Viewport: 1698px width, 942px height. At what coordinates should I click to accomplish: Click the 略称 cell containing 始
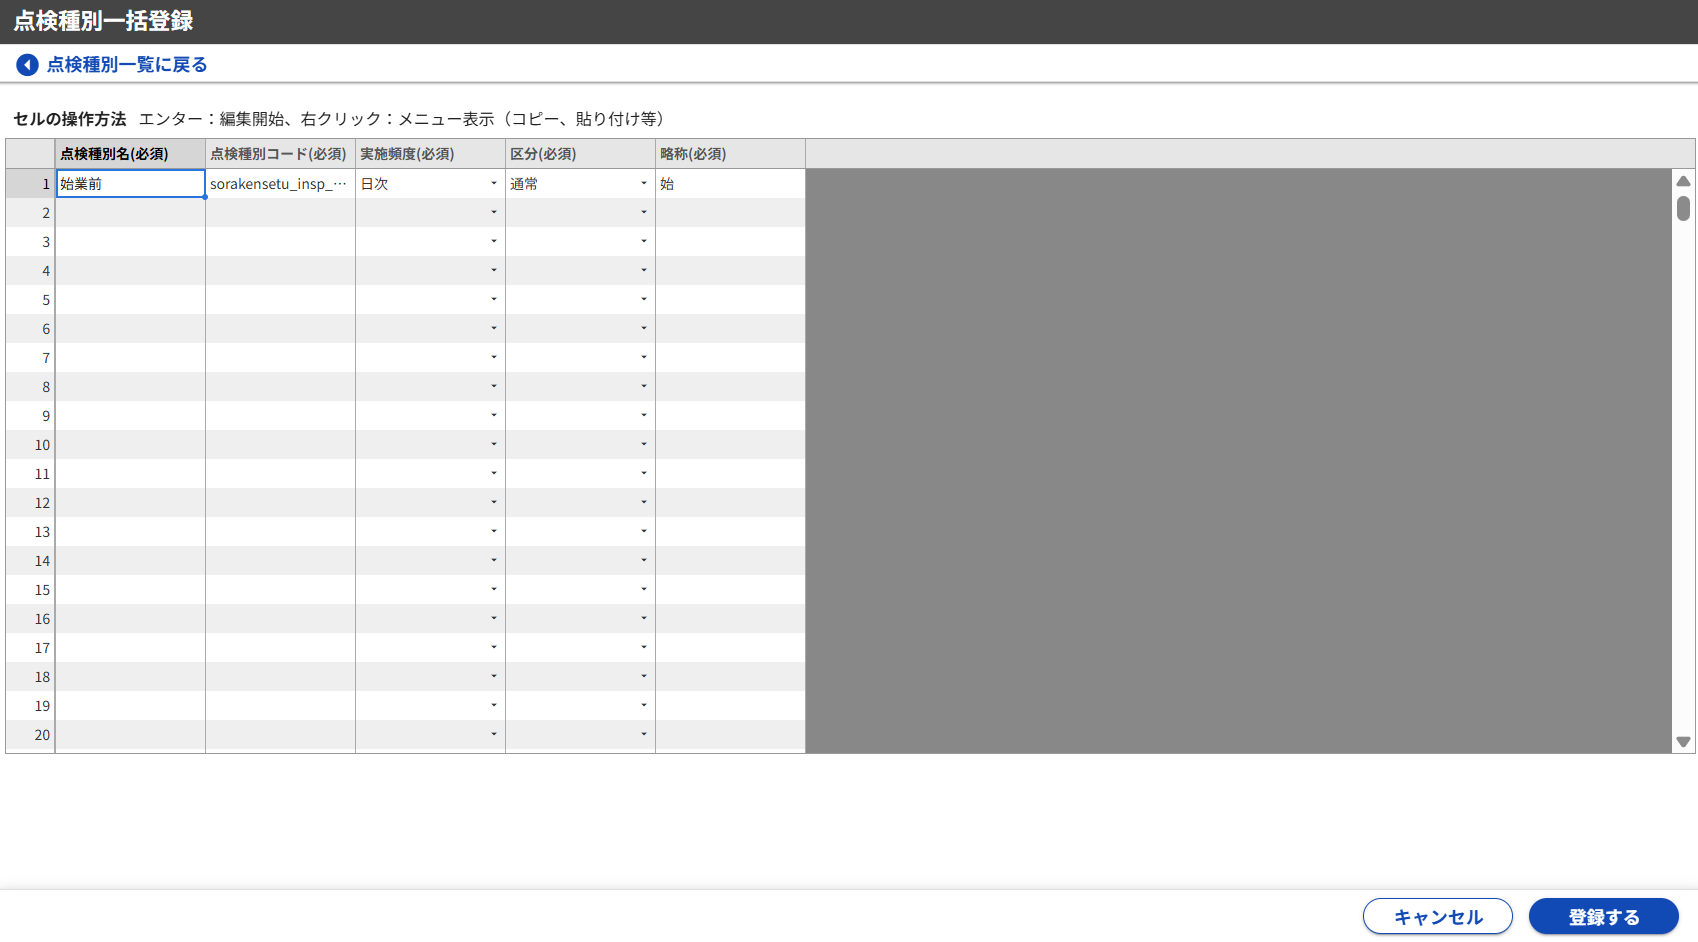(x=730, y=184)
